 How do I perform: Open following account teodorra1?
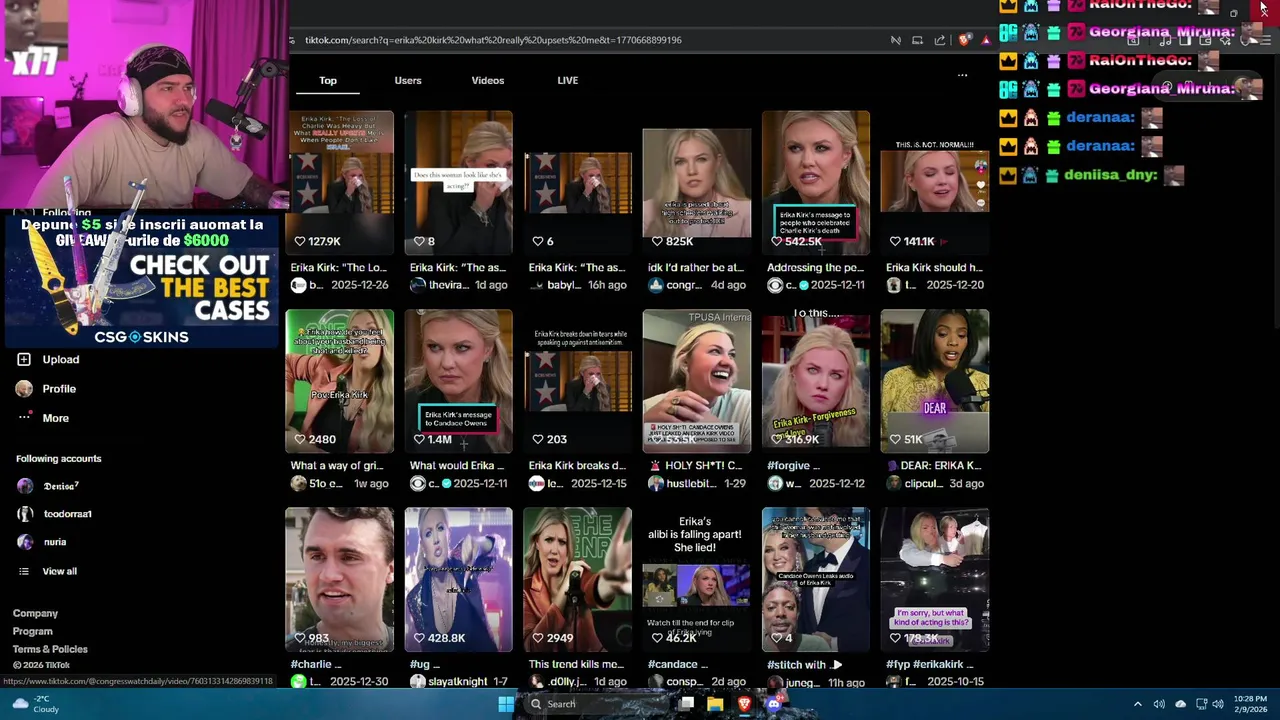point(67,514)
